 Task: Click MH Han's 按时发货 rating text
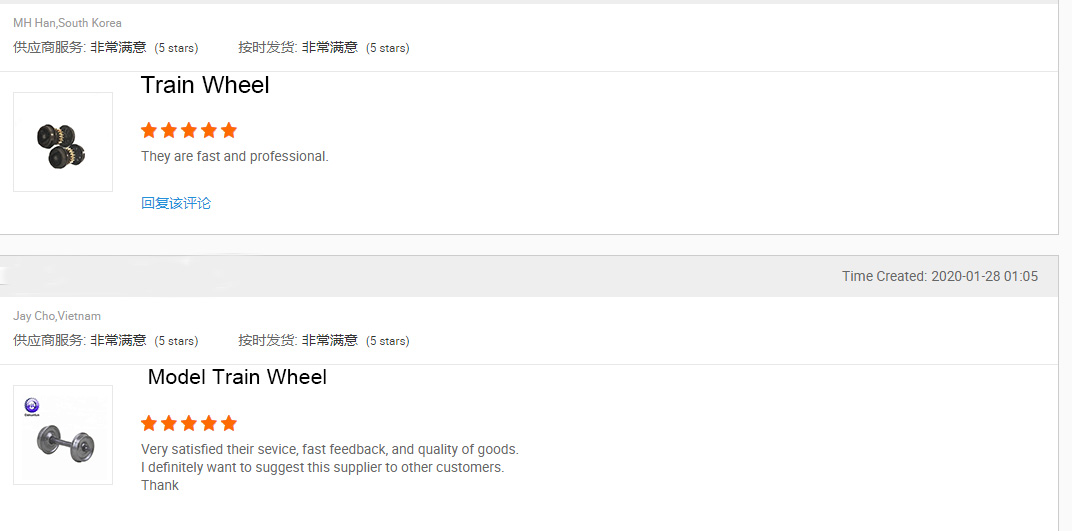pos(323,47)
